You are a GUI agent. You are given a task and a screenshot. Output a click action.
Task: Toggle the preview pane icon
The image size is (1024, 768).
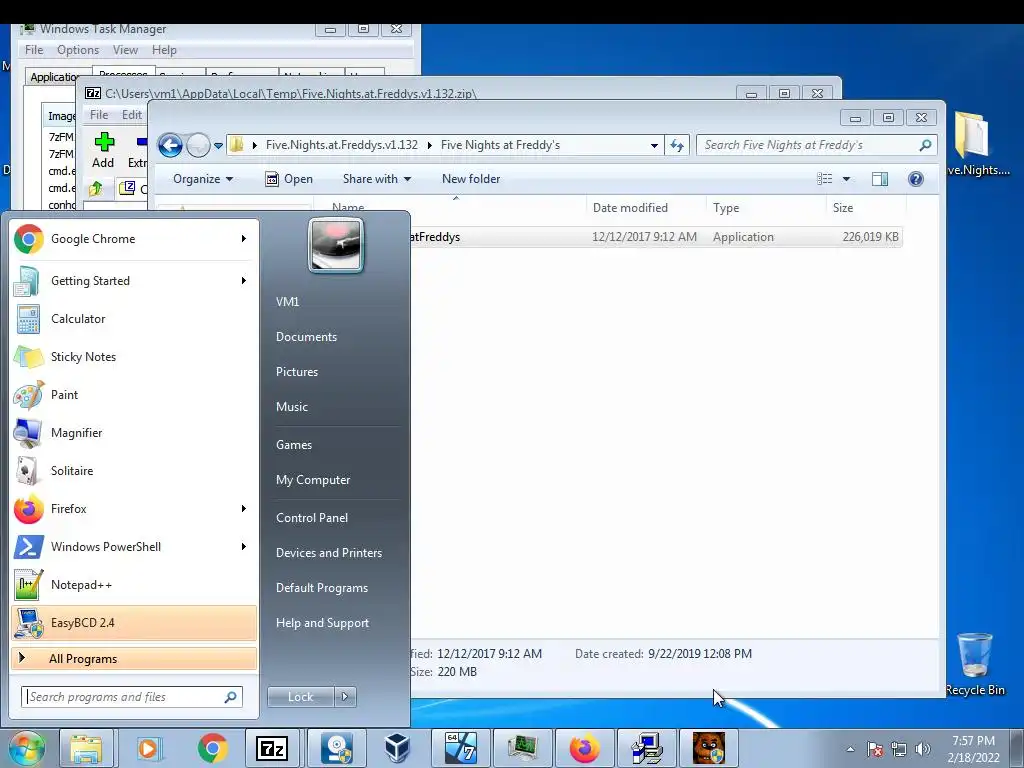(880, 179)
